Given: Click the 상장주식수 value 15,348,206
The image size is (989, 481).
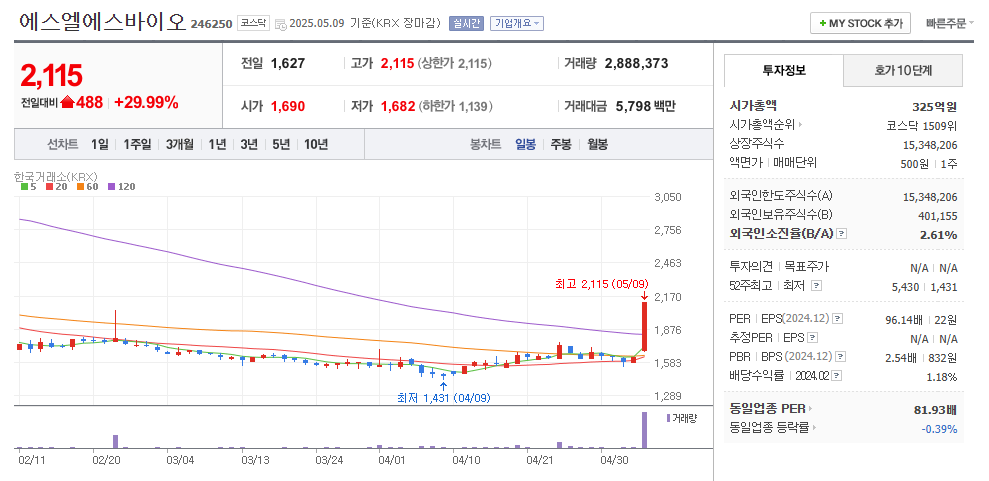Looking at the screenshot, I should tap(930, 144).
